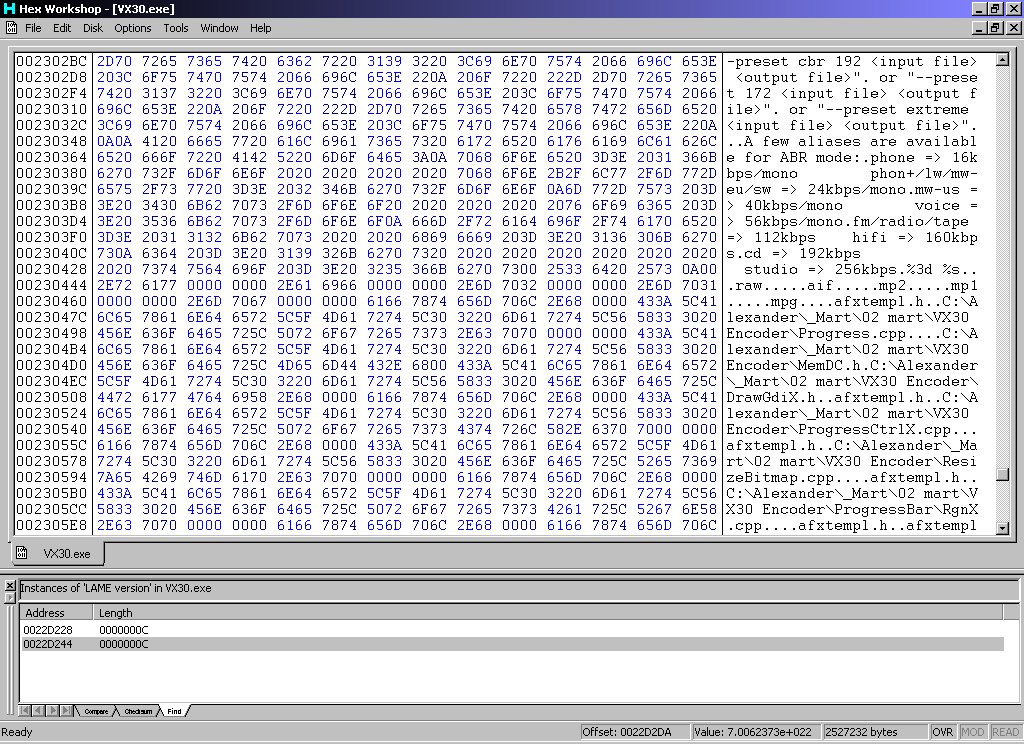Click the Offset: 0022D2DA status field
This screenshot has width=1024, height=744.
634,732
